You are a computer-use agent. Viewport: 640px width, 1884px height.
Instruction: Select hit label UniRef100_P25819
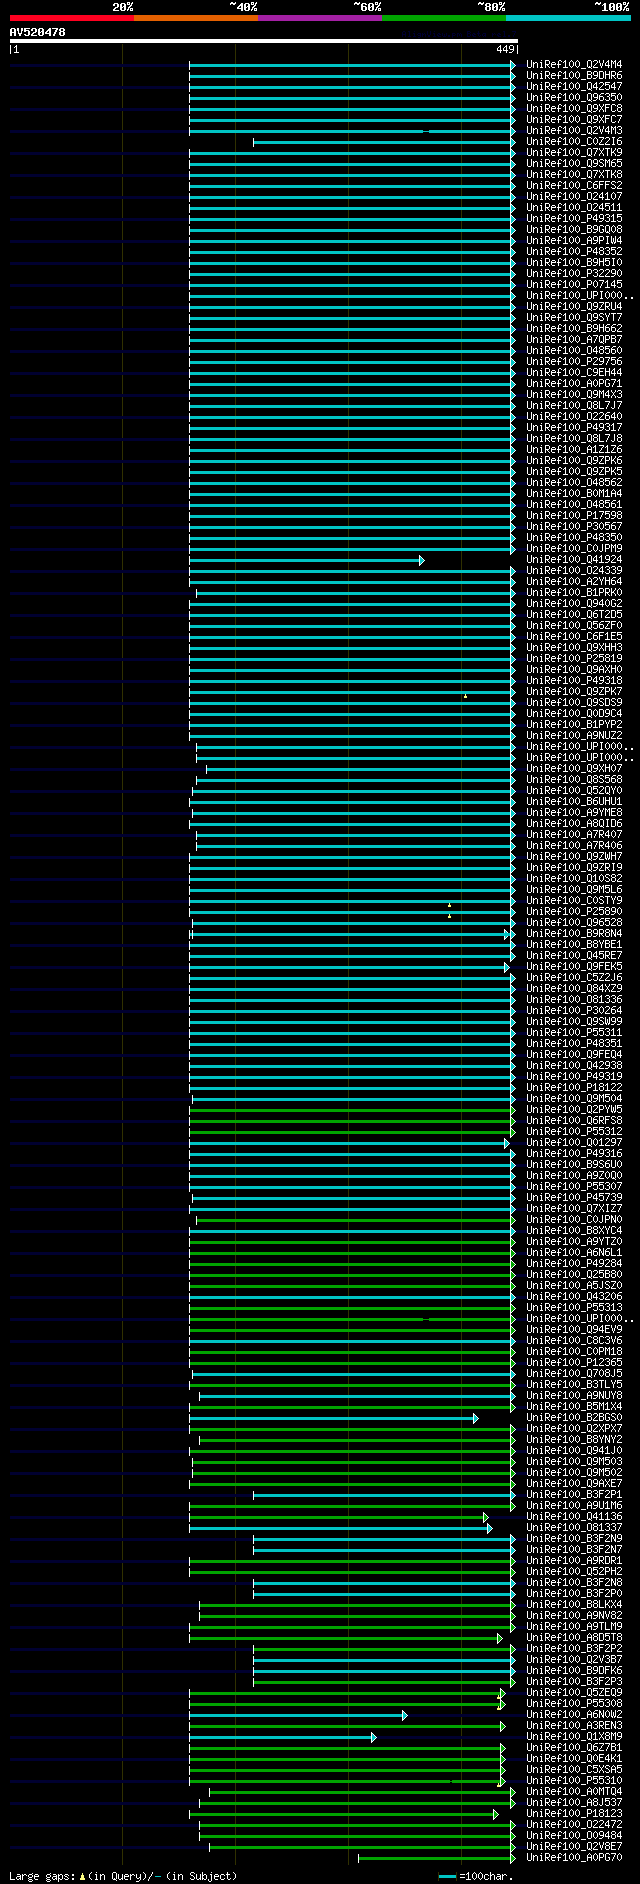574,659
